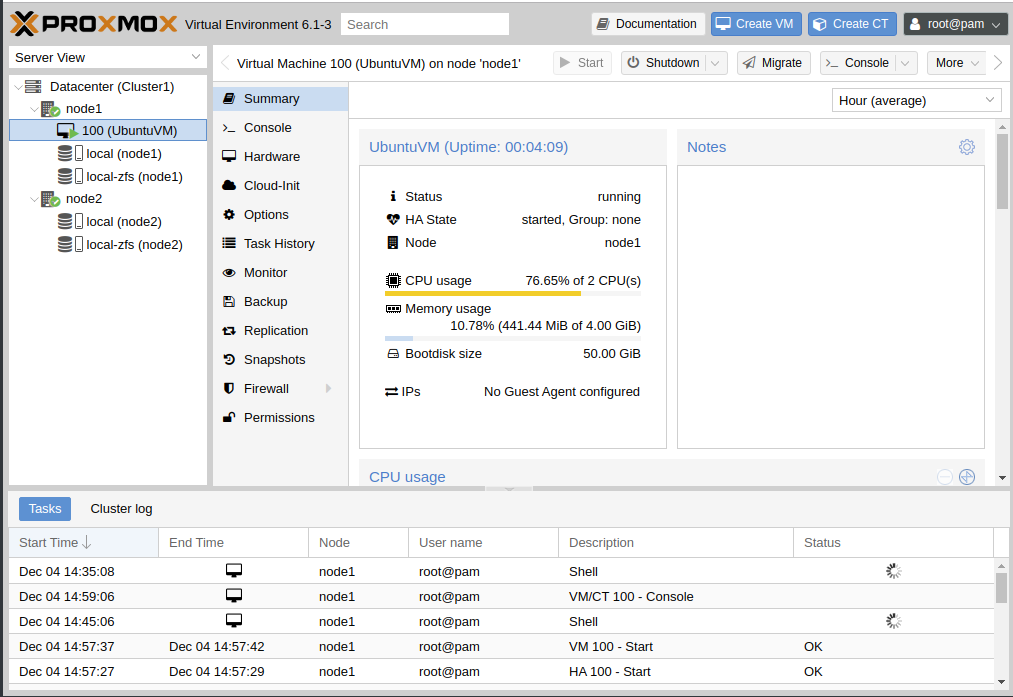Click the CPU usage chart undo zoom icon
The height and width of the screenshot is (697, 1013).
945,477
